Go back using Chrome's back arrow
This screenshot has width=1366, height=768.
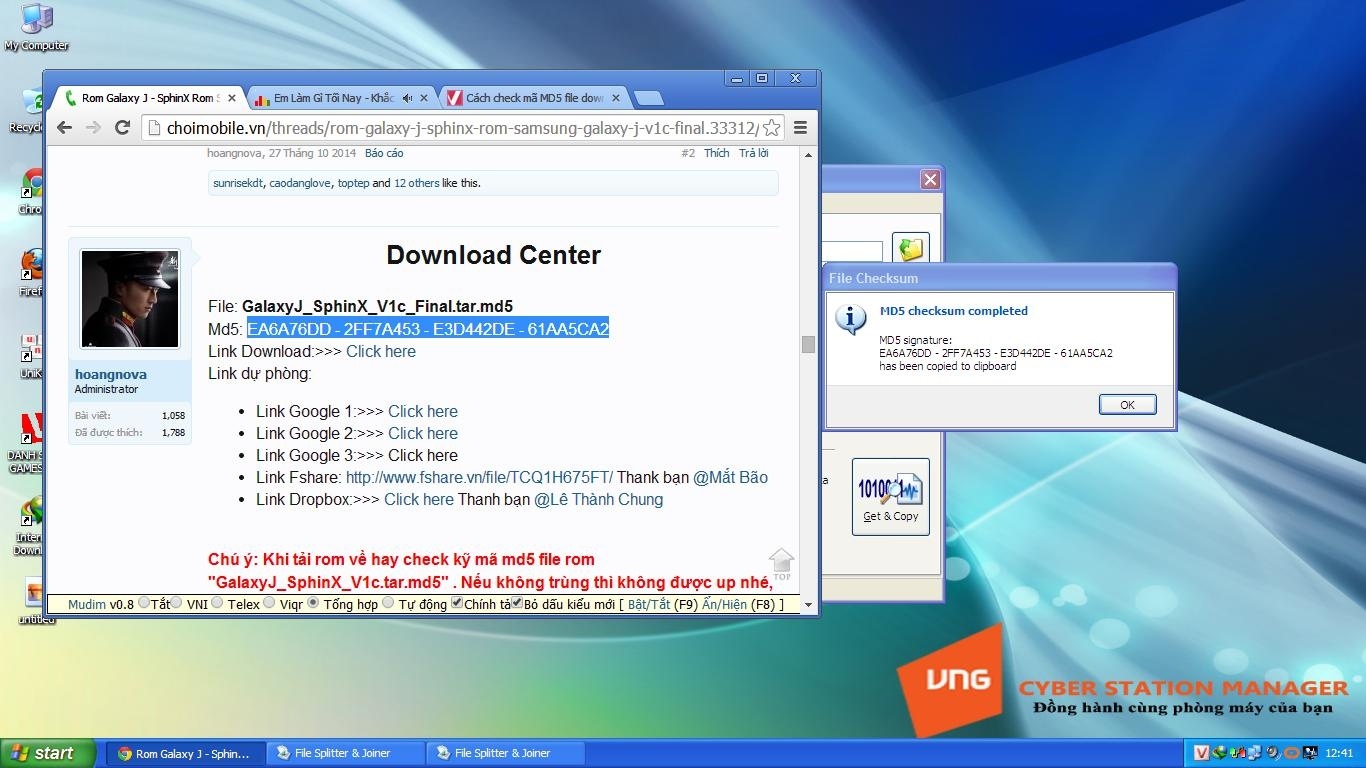(x=65, y=127)
